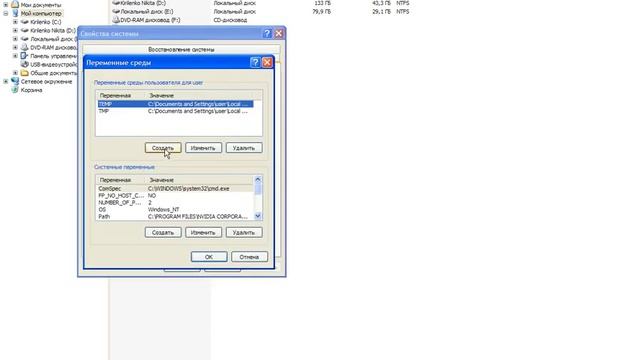This screenshot has width=640, height=360.
Task: Click DVD-RAM дисковод (F:) icon in file list
Action: (x=116, y=20)
